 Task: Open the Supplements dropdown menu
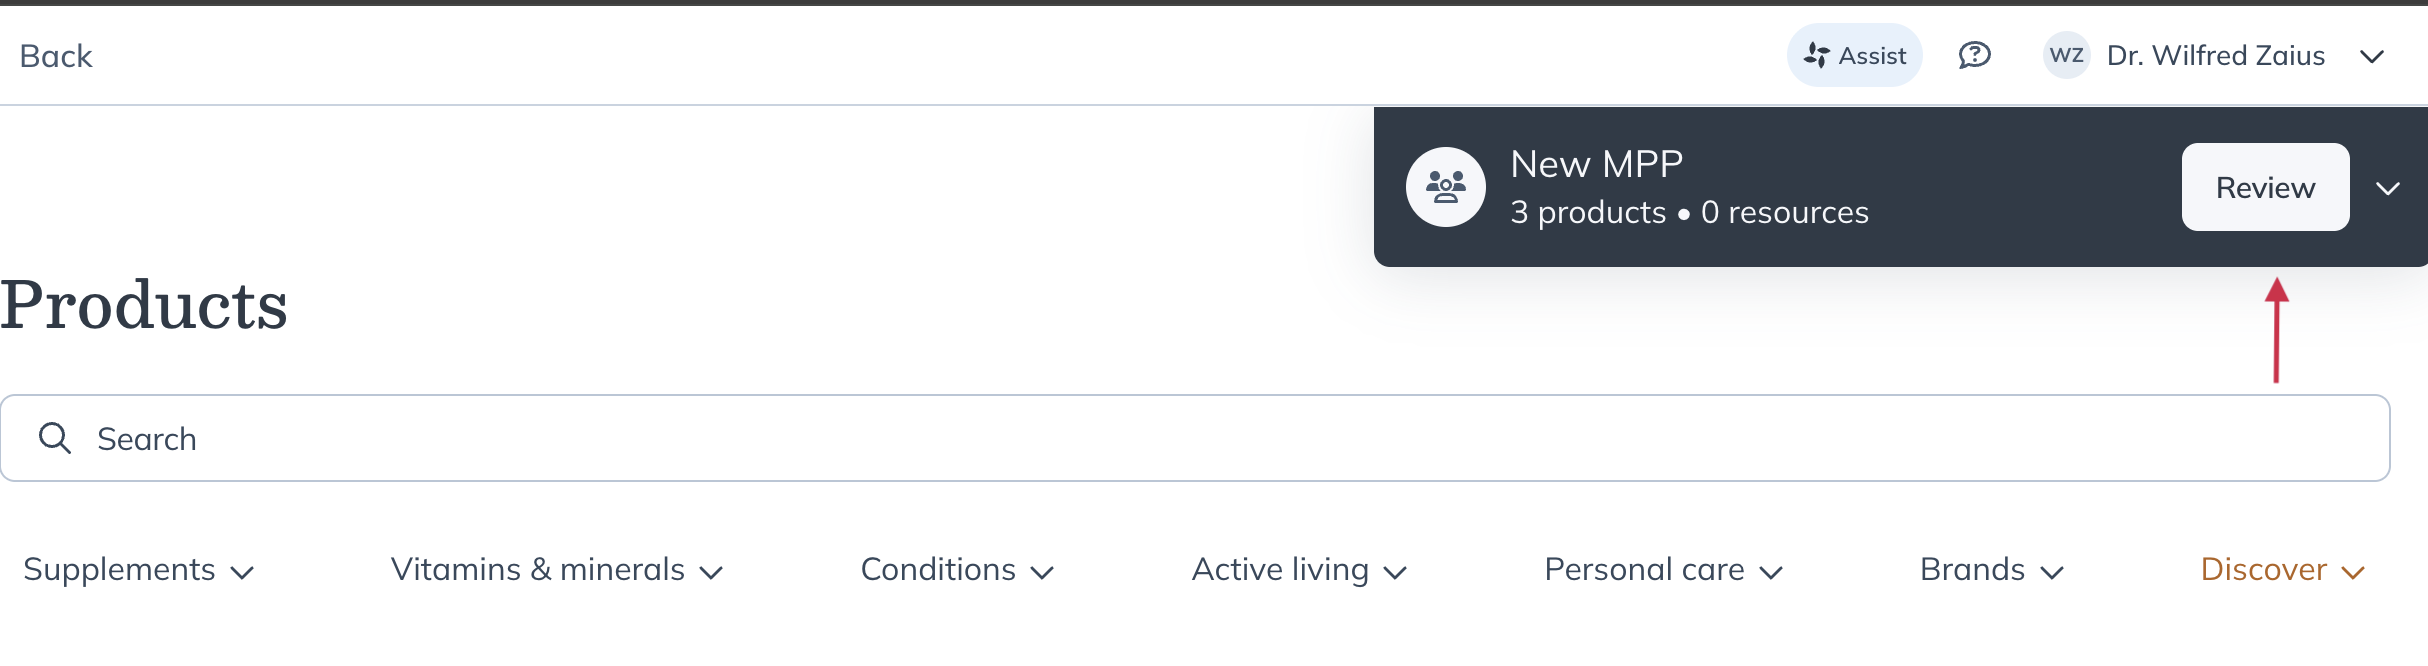138,570
